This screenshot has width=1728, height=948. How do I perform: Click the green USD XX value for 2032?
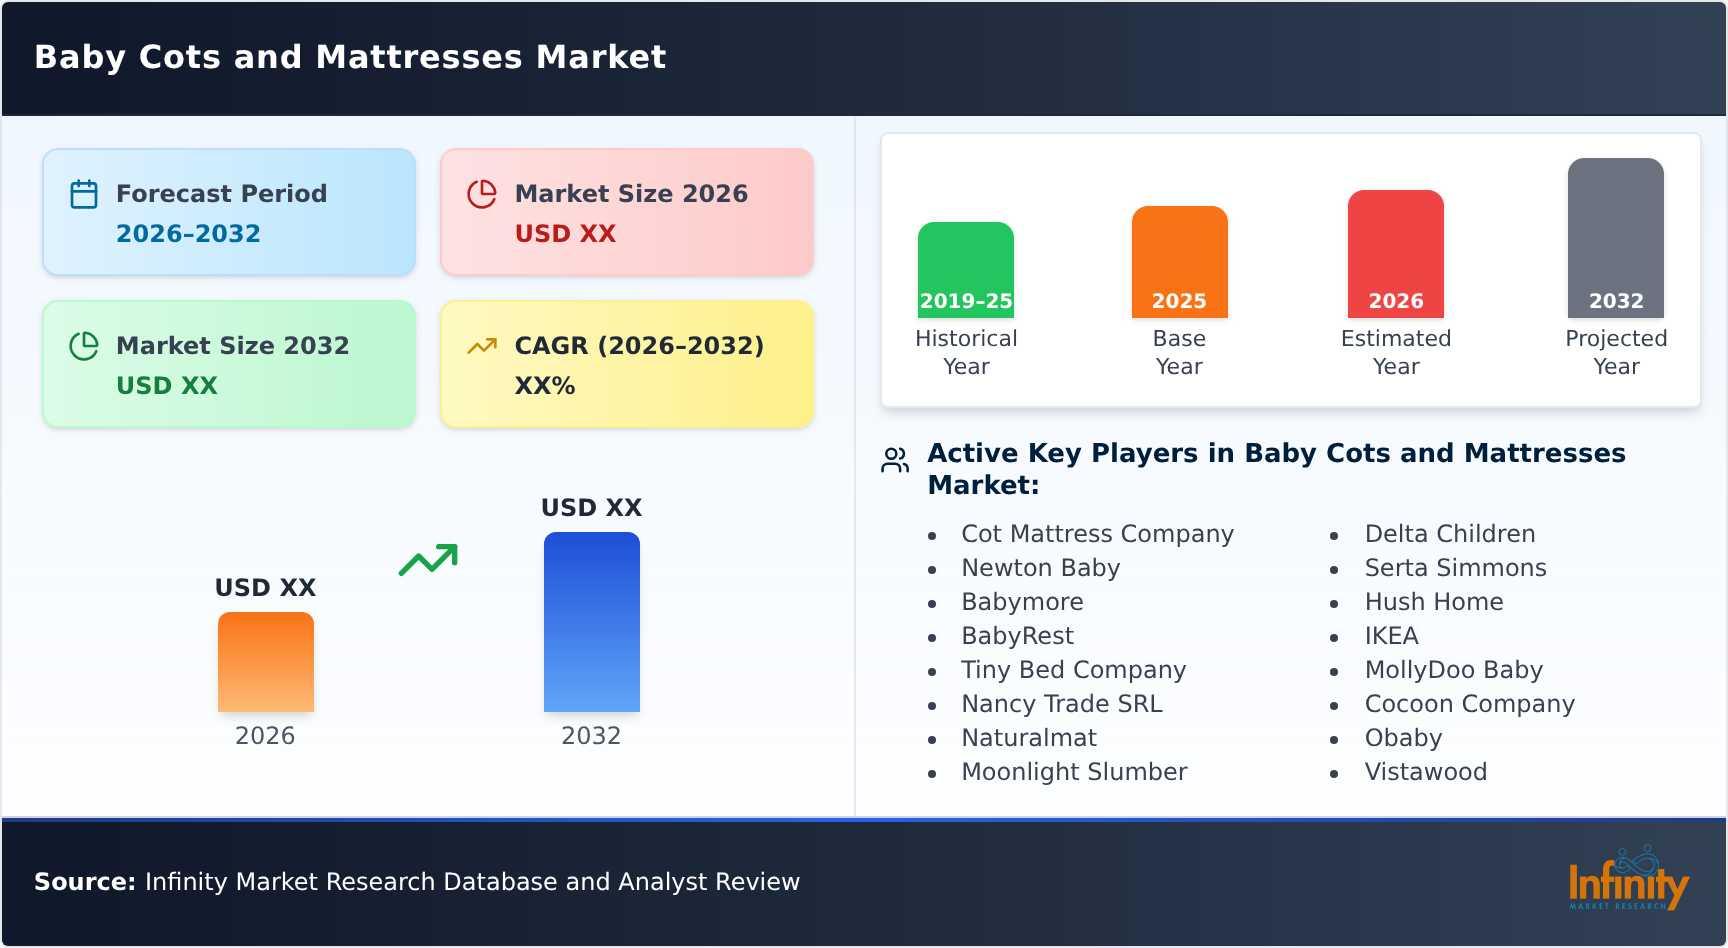click(x=167, y=385)
